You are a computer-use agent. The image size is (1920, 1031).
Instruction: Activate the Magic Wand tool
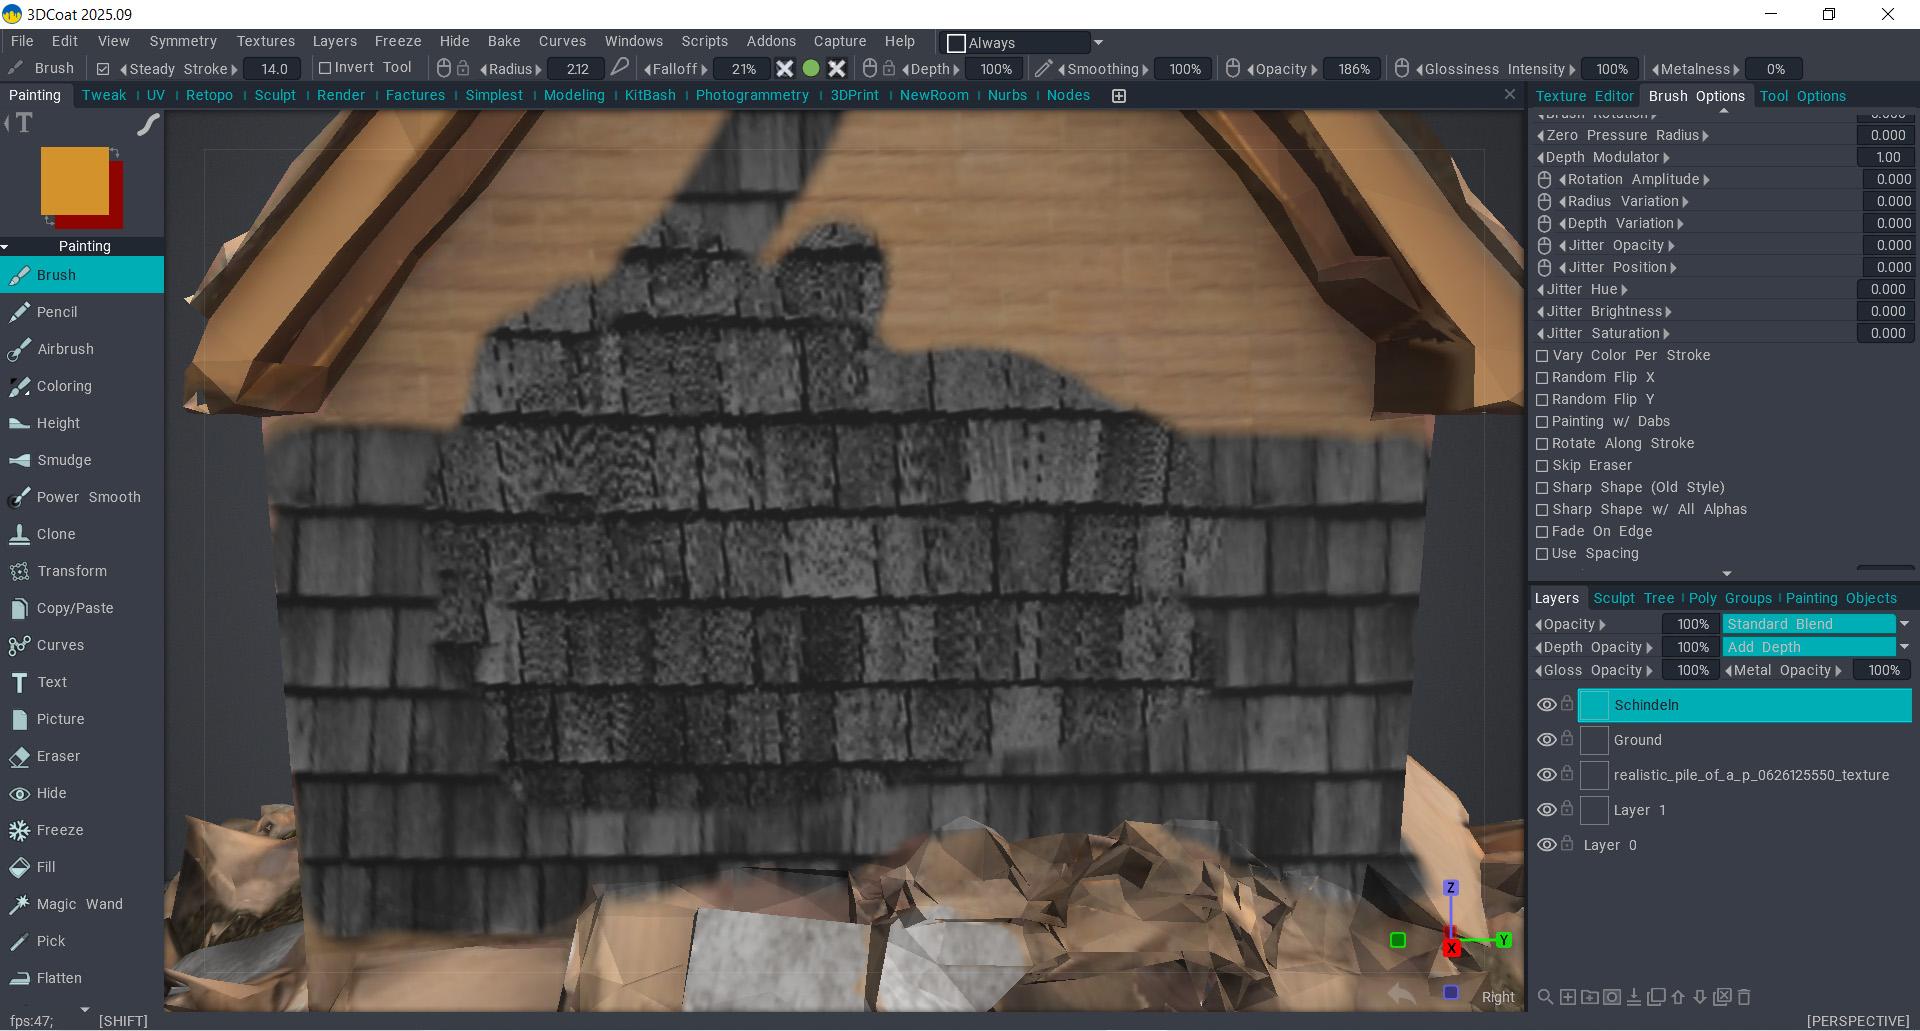pos(79,904)
